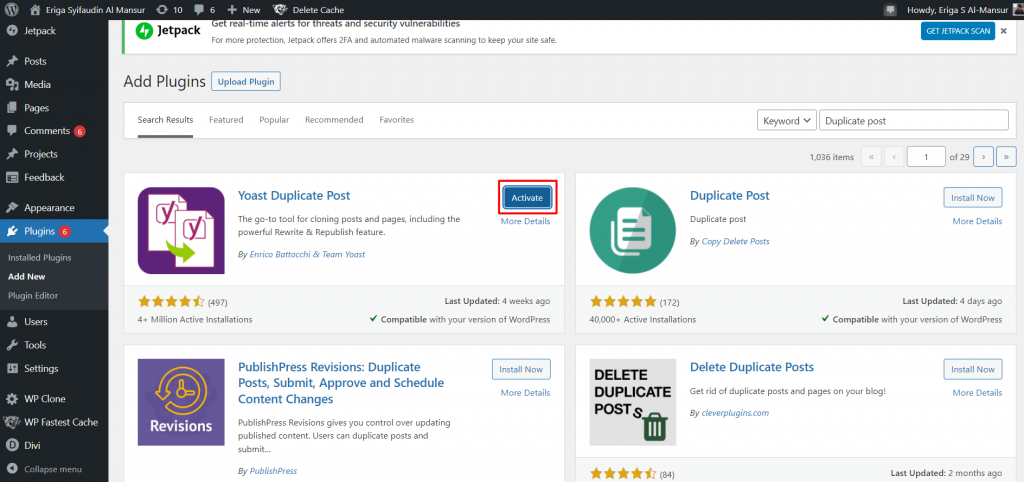Open author PublishPress link
The width and height of the screenshot is (1024, 482).
(x=273, y=470)
